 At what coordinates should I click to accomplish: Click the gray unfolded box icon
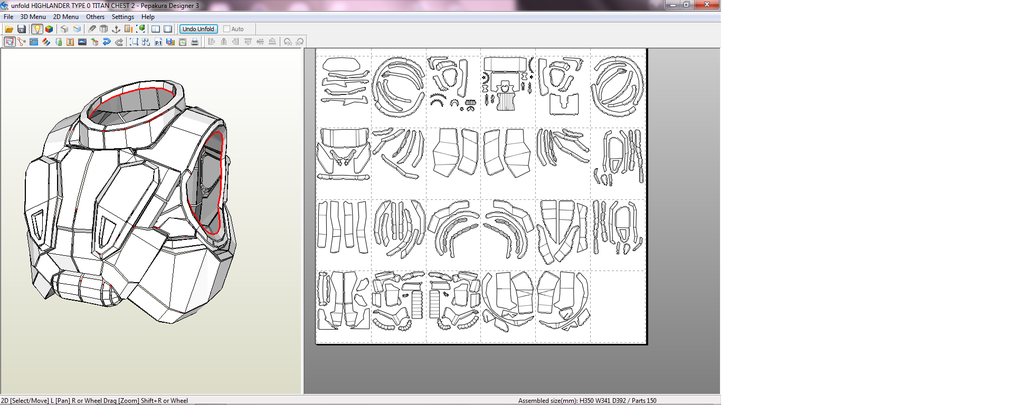[x=104, y=29]
